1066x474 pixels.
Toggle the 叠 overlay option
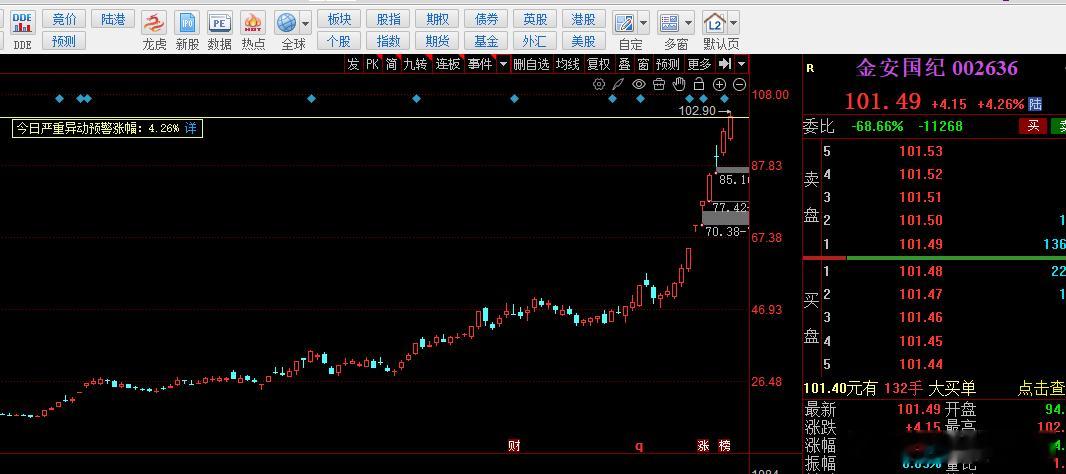(624, 65)
